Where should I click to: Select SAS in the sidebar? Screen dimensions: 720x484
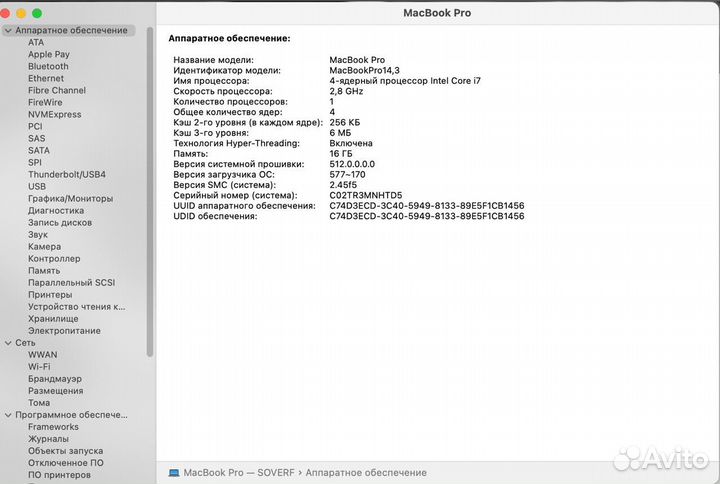click(x=37, y=138)
